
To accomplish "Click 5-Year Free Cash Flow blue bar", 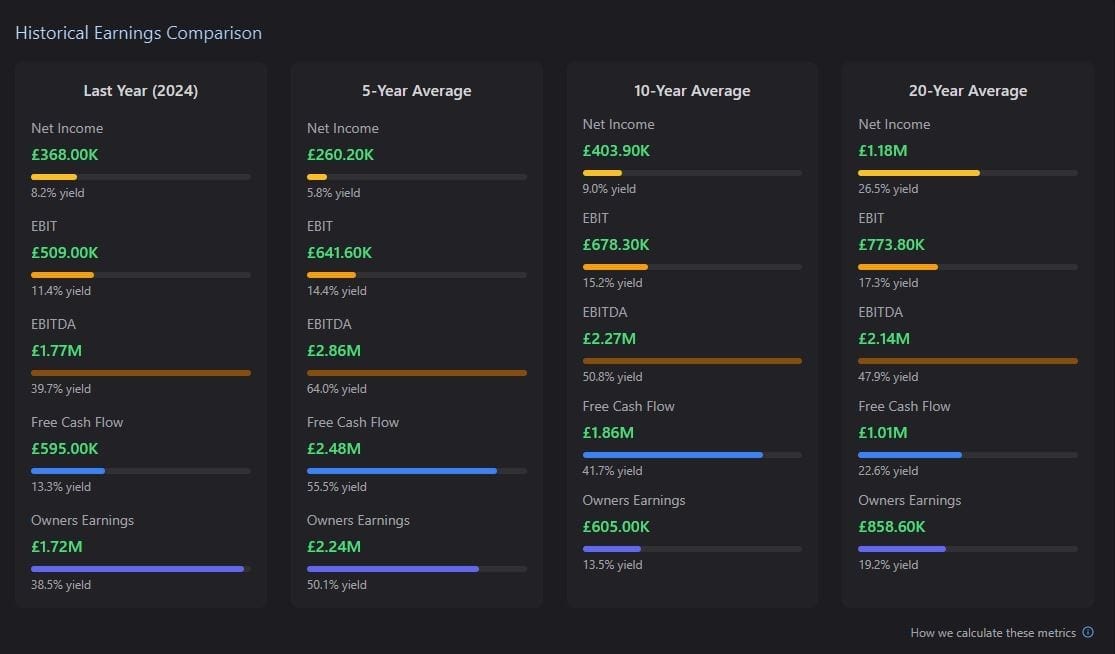I will [417, 471].
